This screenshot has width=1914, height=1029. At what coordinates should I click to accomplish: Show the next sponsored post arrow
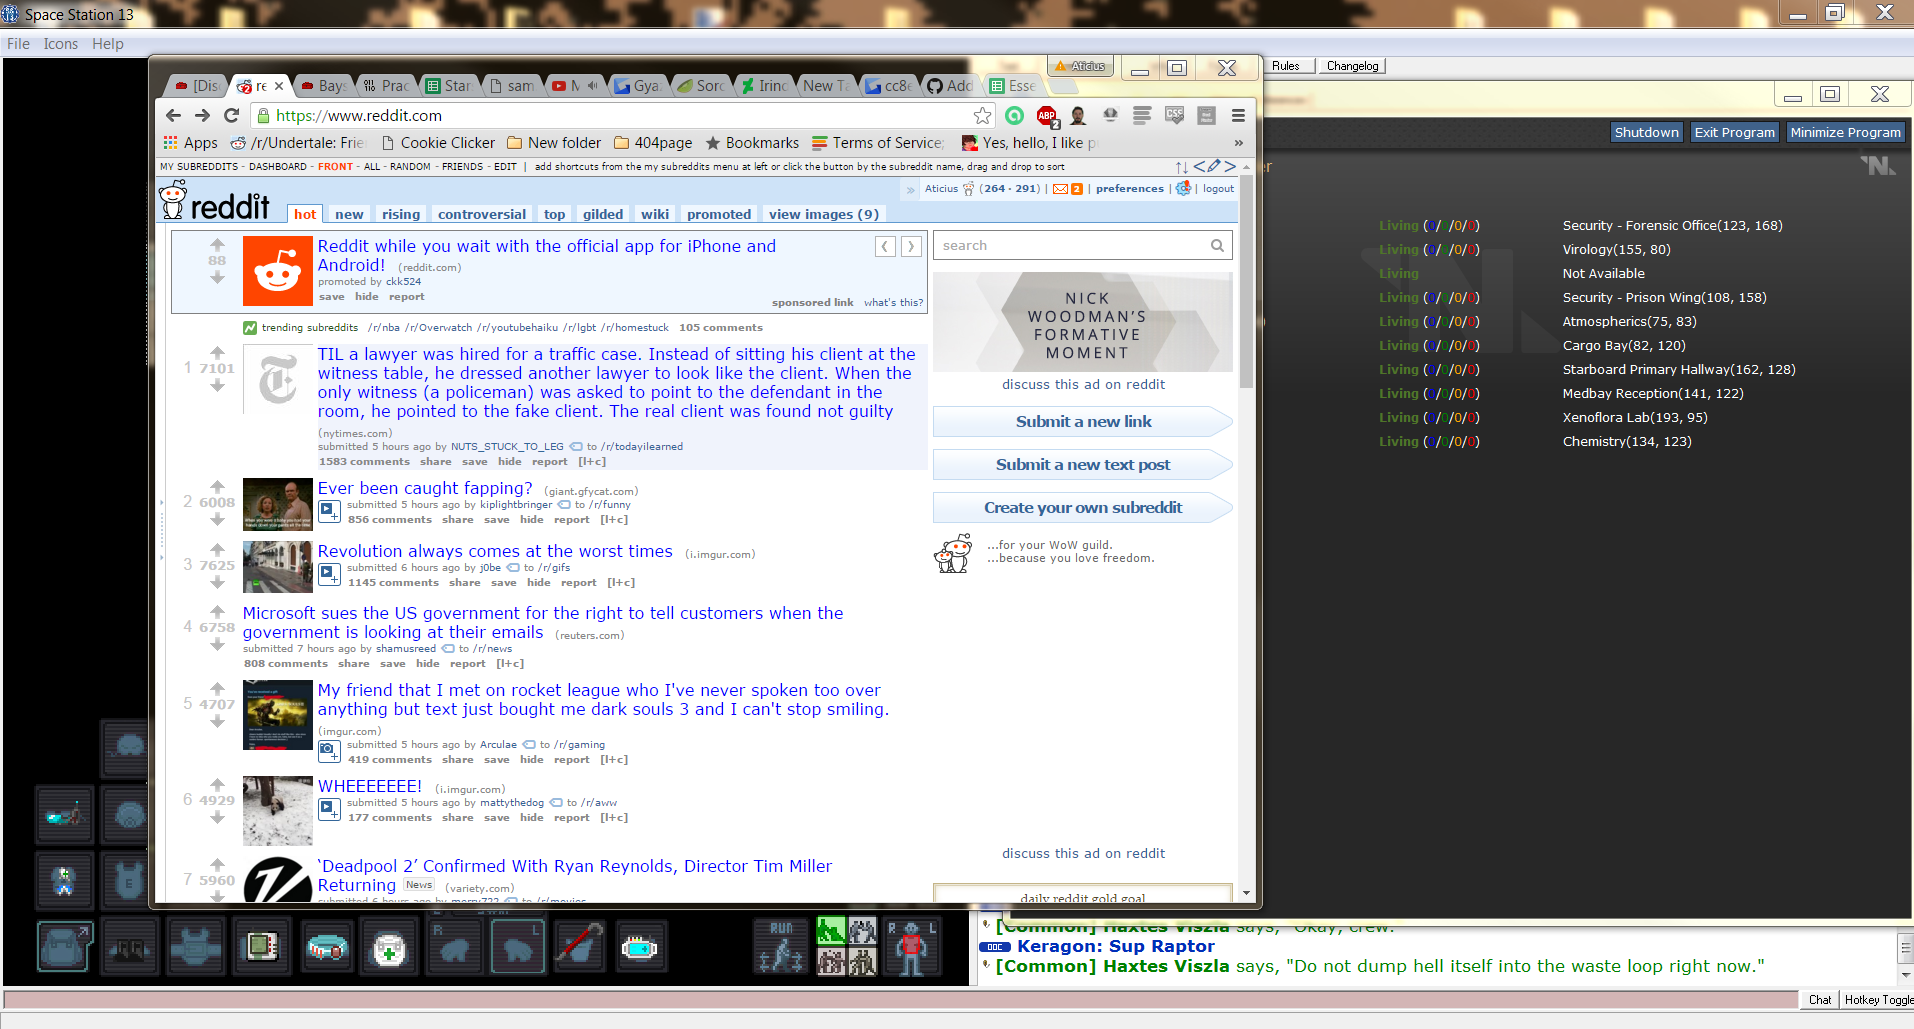910,246
